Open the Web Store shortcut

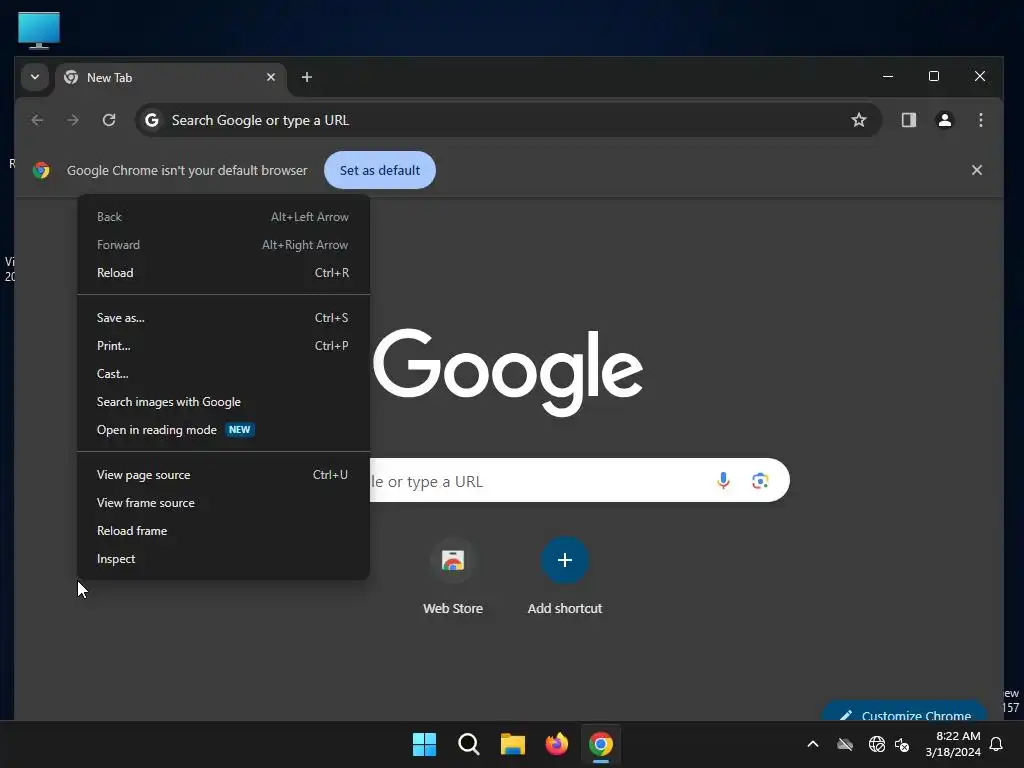coord(453,576)
